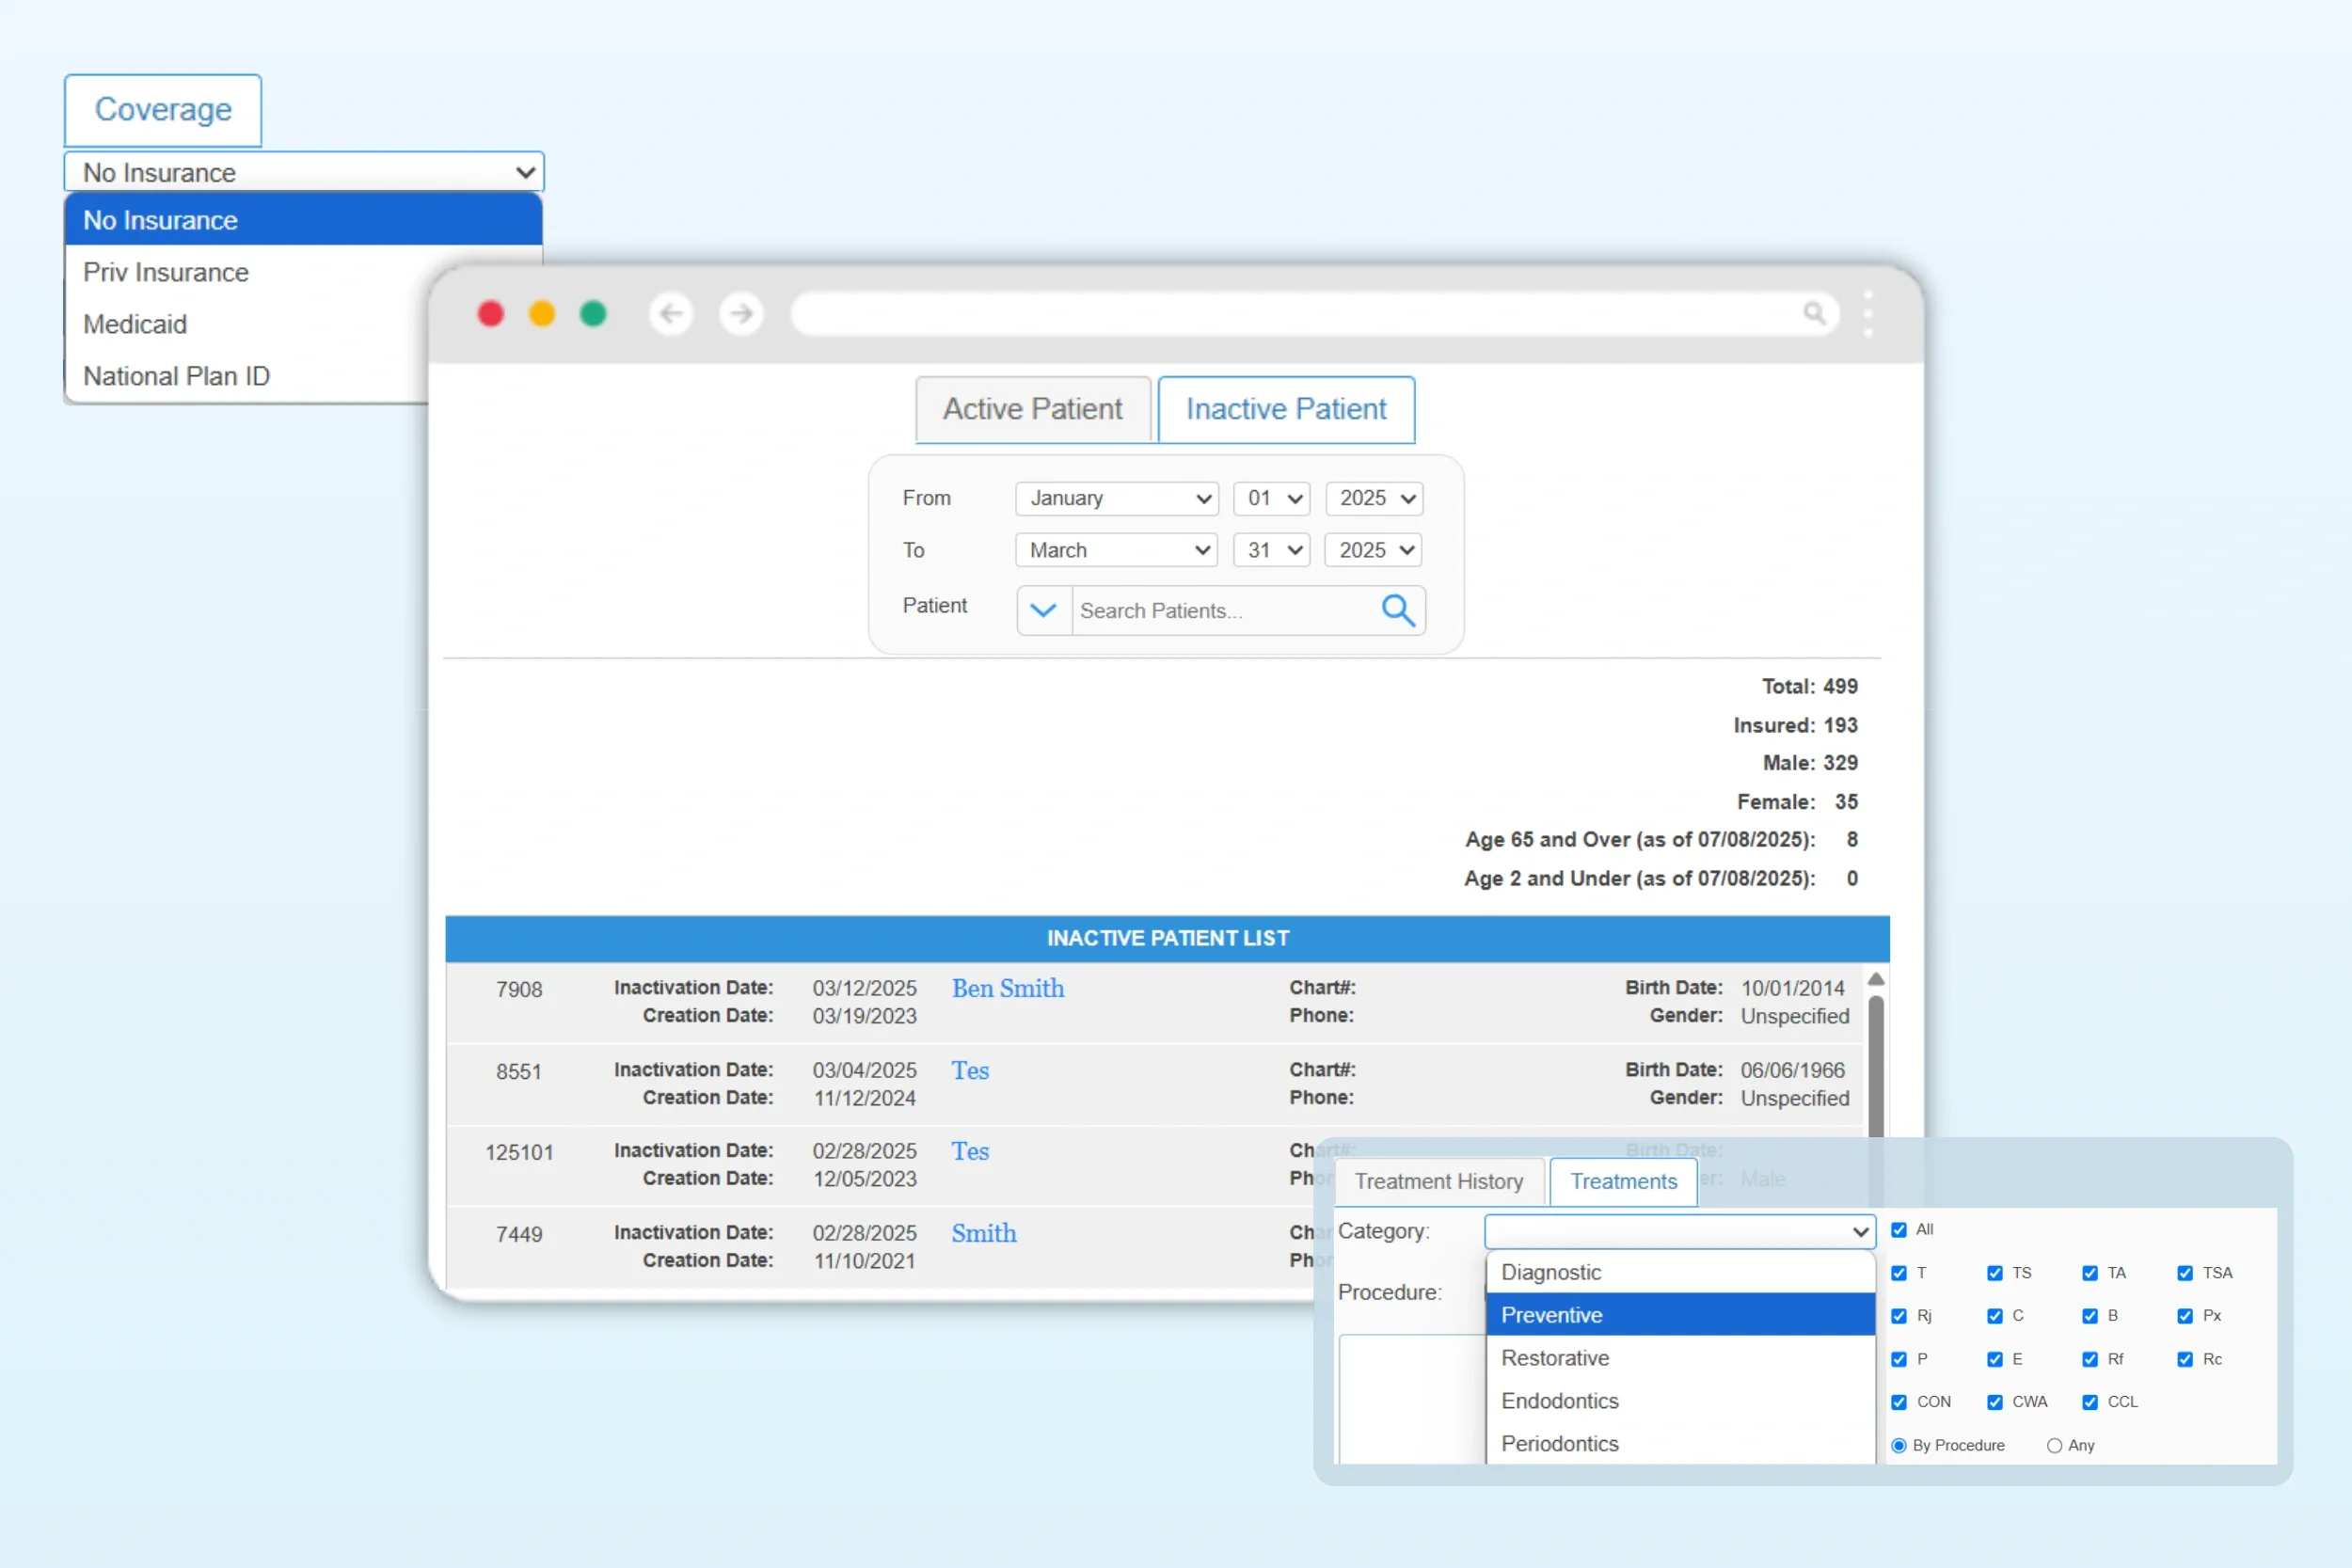Click the patient search magnifier icon
Screen dimensions: 2352x1568
click(1398, 610)
